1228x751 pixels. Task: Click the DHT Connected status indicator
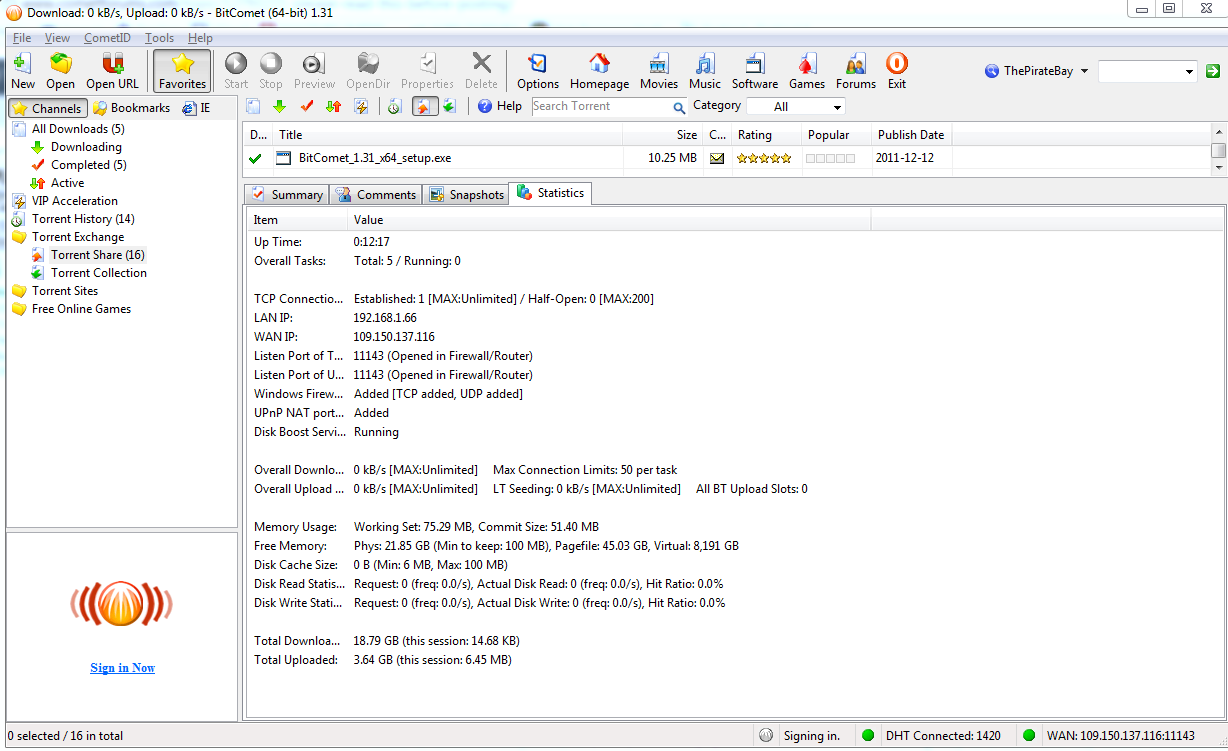(x=931, y=736)
